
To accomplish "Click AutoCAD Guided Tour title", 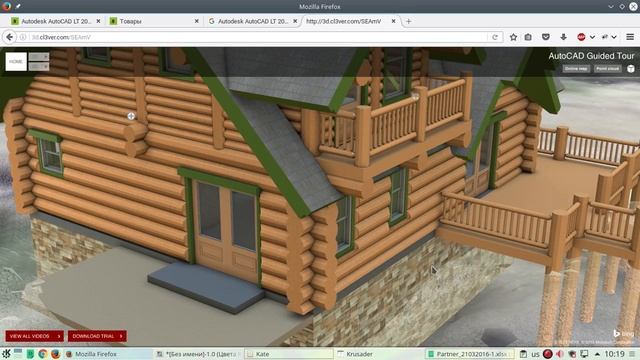I will click(591, 56).
